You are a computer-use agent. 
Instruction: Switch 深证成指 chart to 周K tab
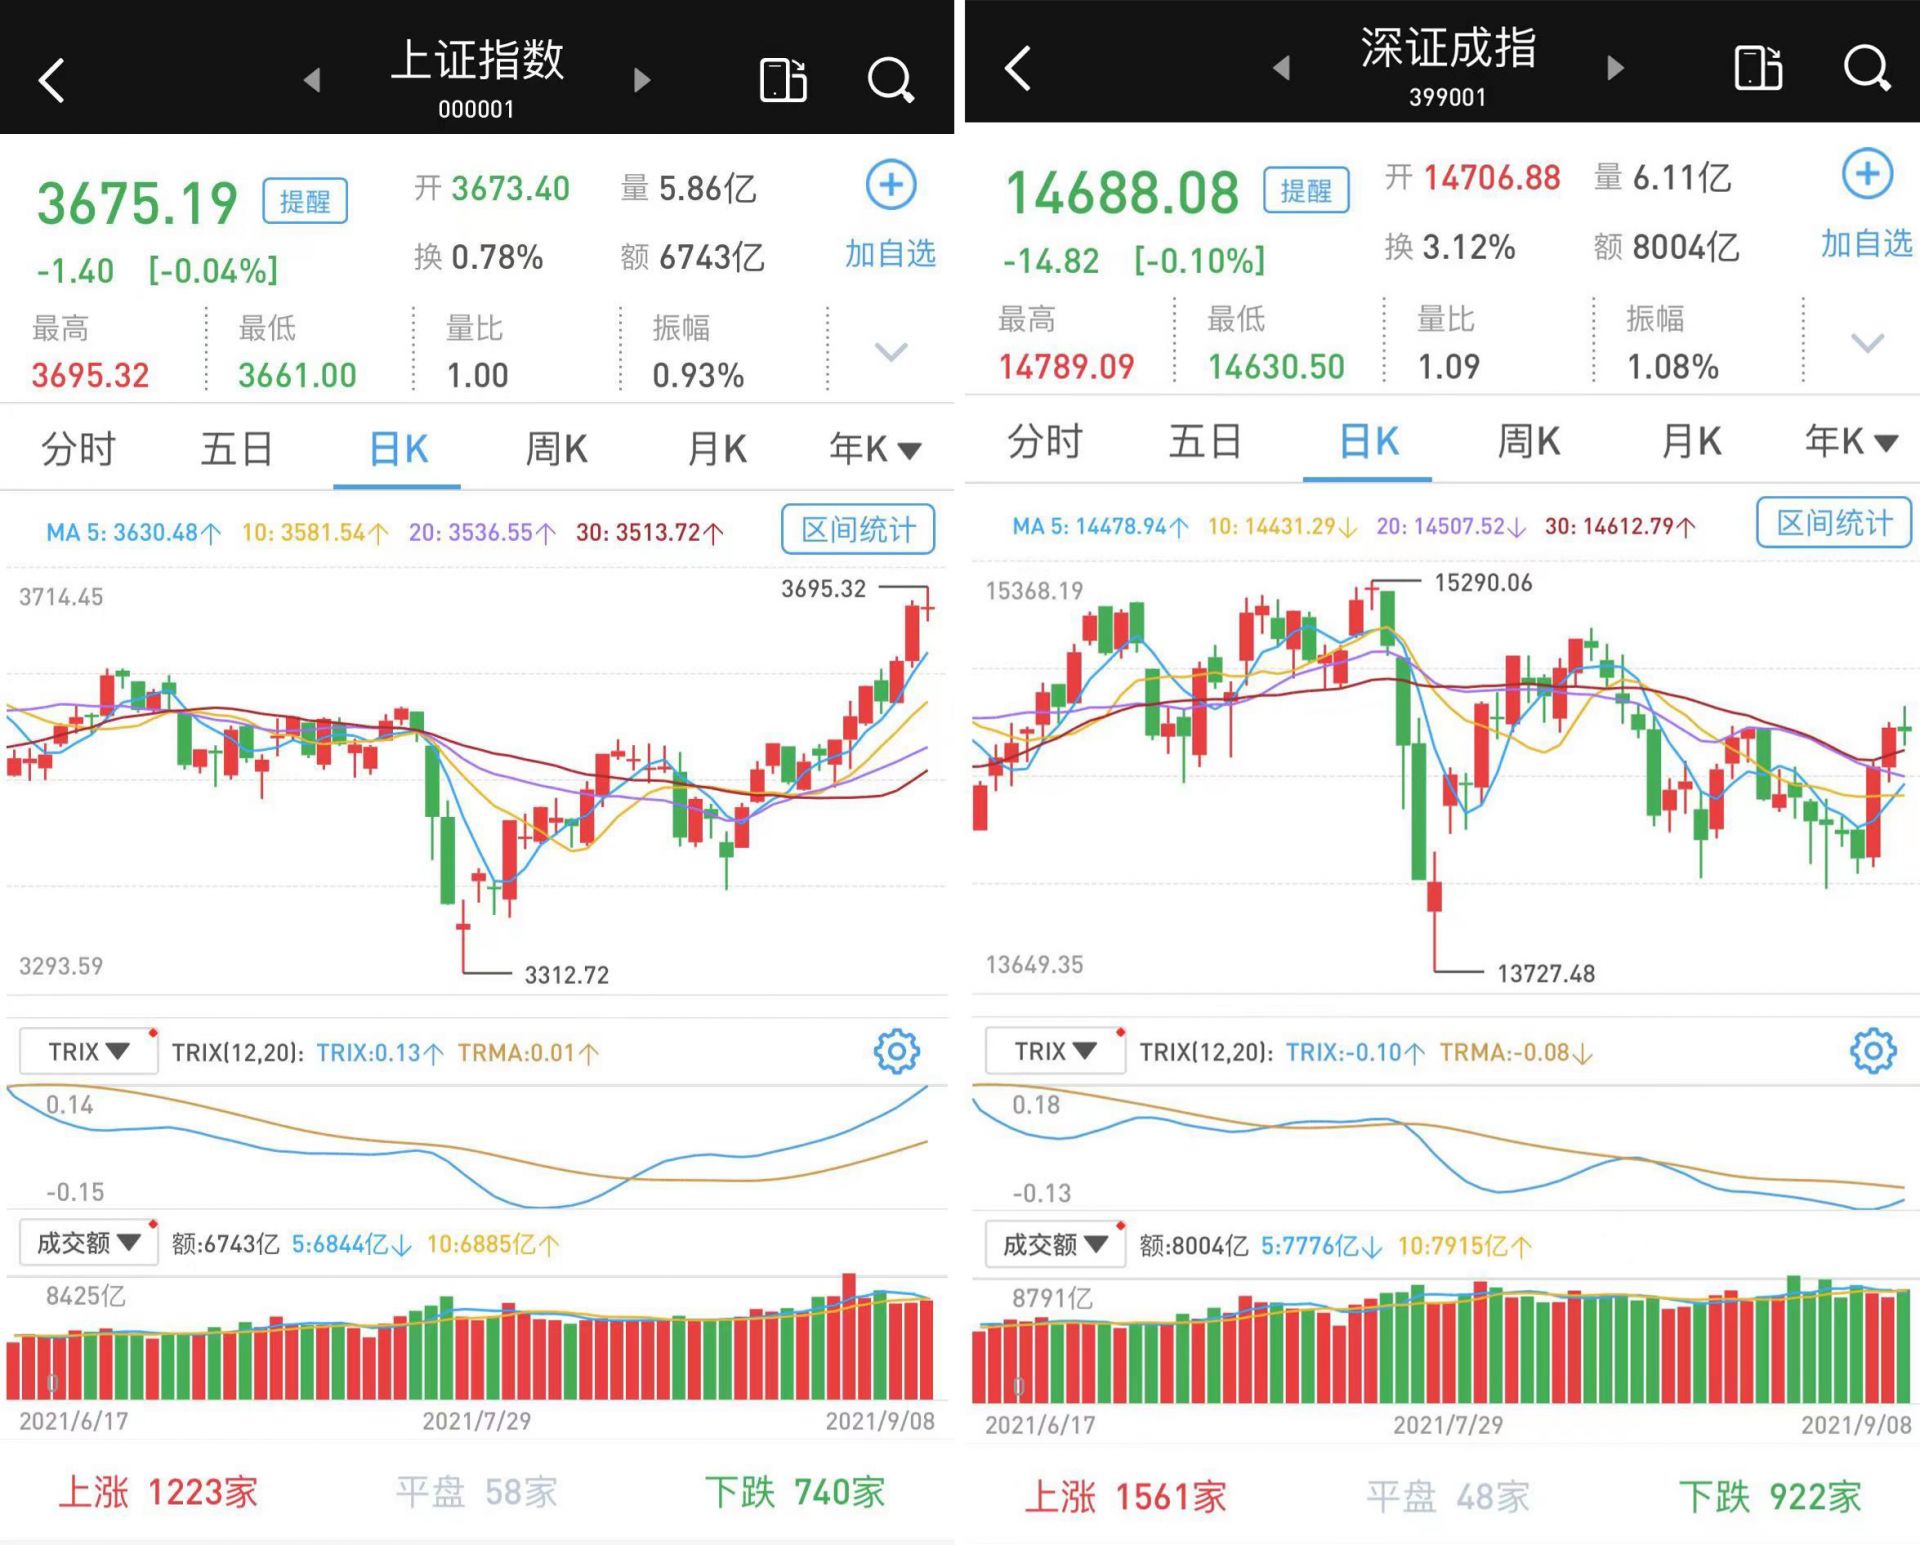[x=1528, y=441]
